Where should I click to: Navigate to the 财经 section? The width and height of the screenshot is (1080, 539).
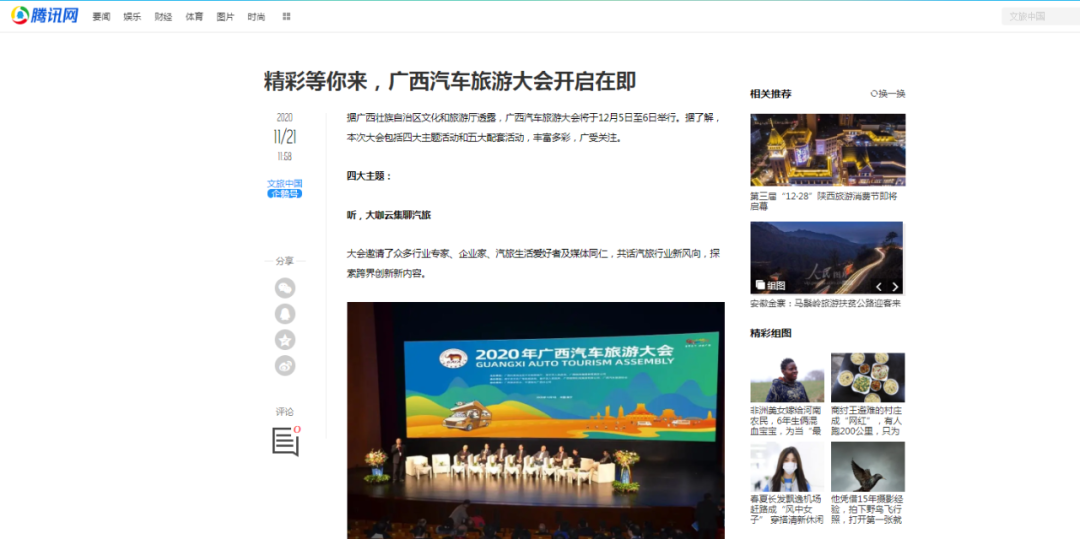click(163, 17)
